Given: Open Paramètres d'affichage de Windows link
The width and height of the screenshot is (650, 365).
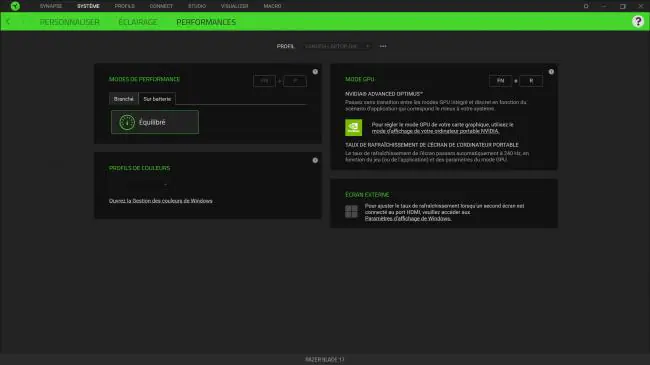Looking at the screenshot, I should [408, 219].
